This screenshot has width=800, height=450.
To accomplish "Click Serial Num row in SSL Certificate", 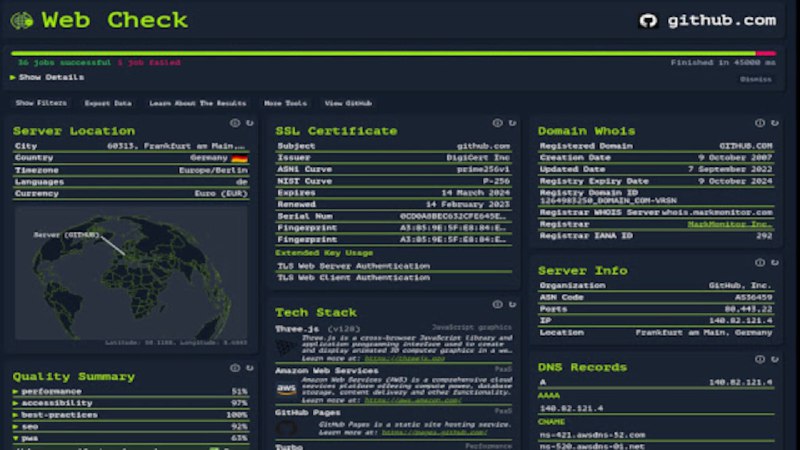I will pyautogui.click(x=393, y=216).
